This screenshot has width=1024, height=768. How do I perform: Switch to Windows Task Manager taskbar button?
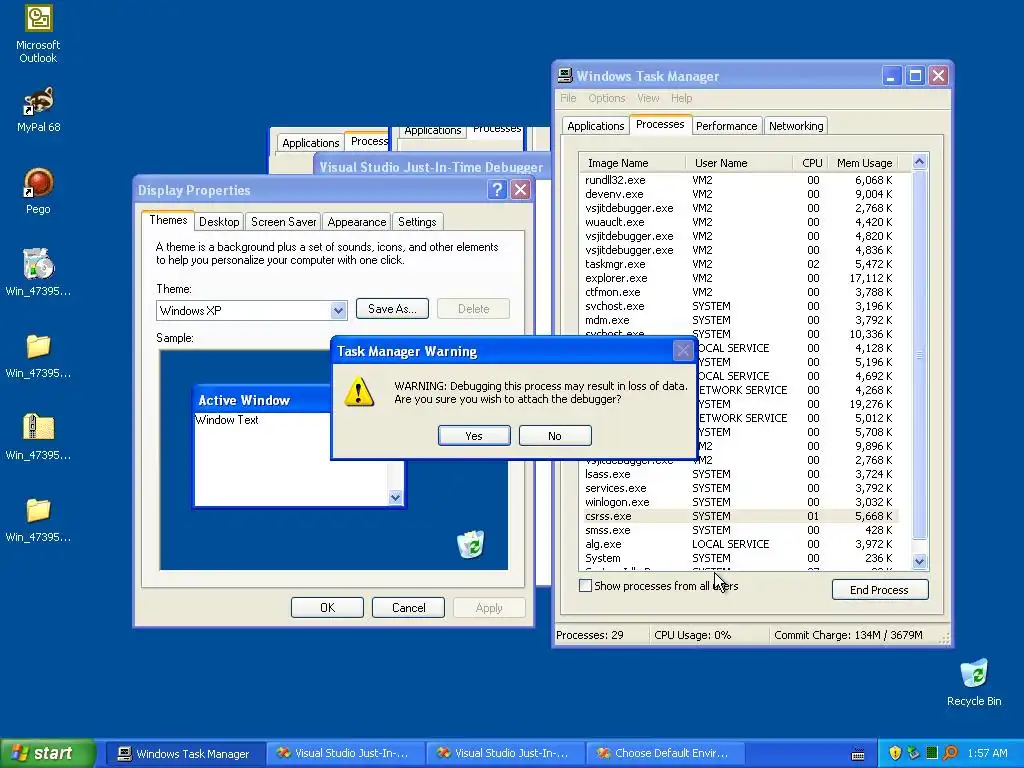point(185,754)
